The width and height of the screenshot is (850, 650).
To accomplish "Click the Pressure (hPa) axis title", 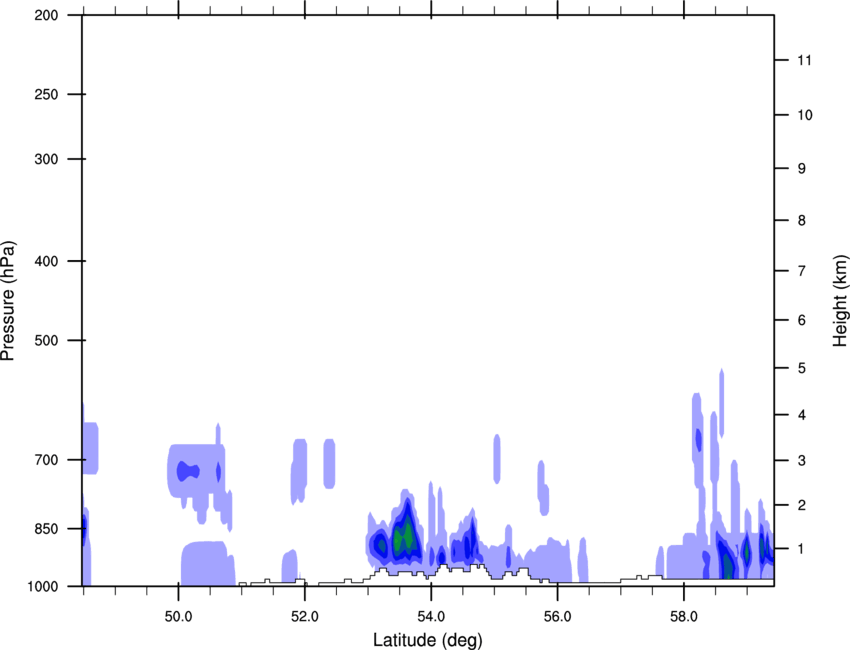I will [8, 301].
